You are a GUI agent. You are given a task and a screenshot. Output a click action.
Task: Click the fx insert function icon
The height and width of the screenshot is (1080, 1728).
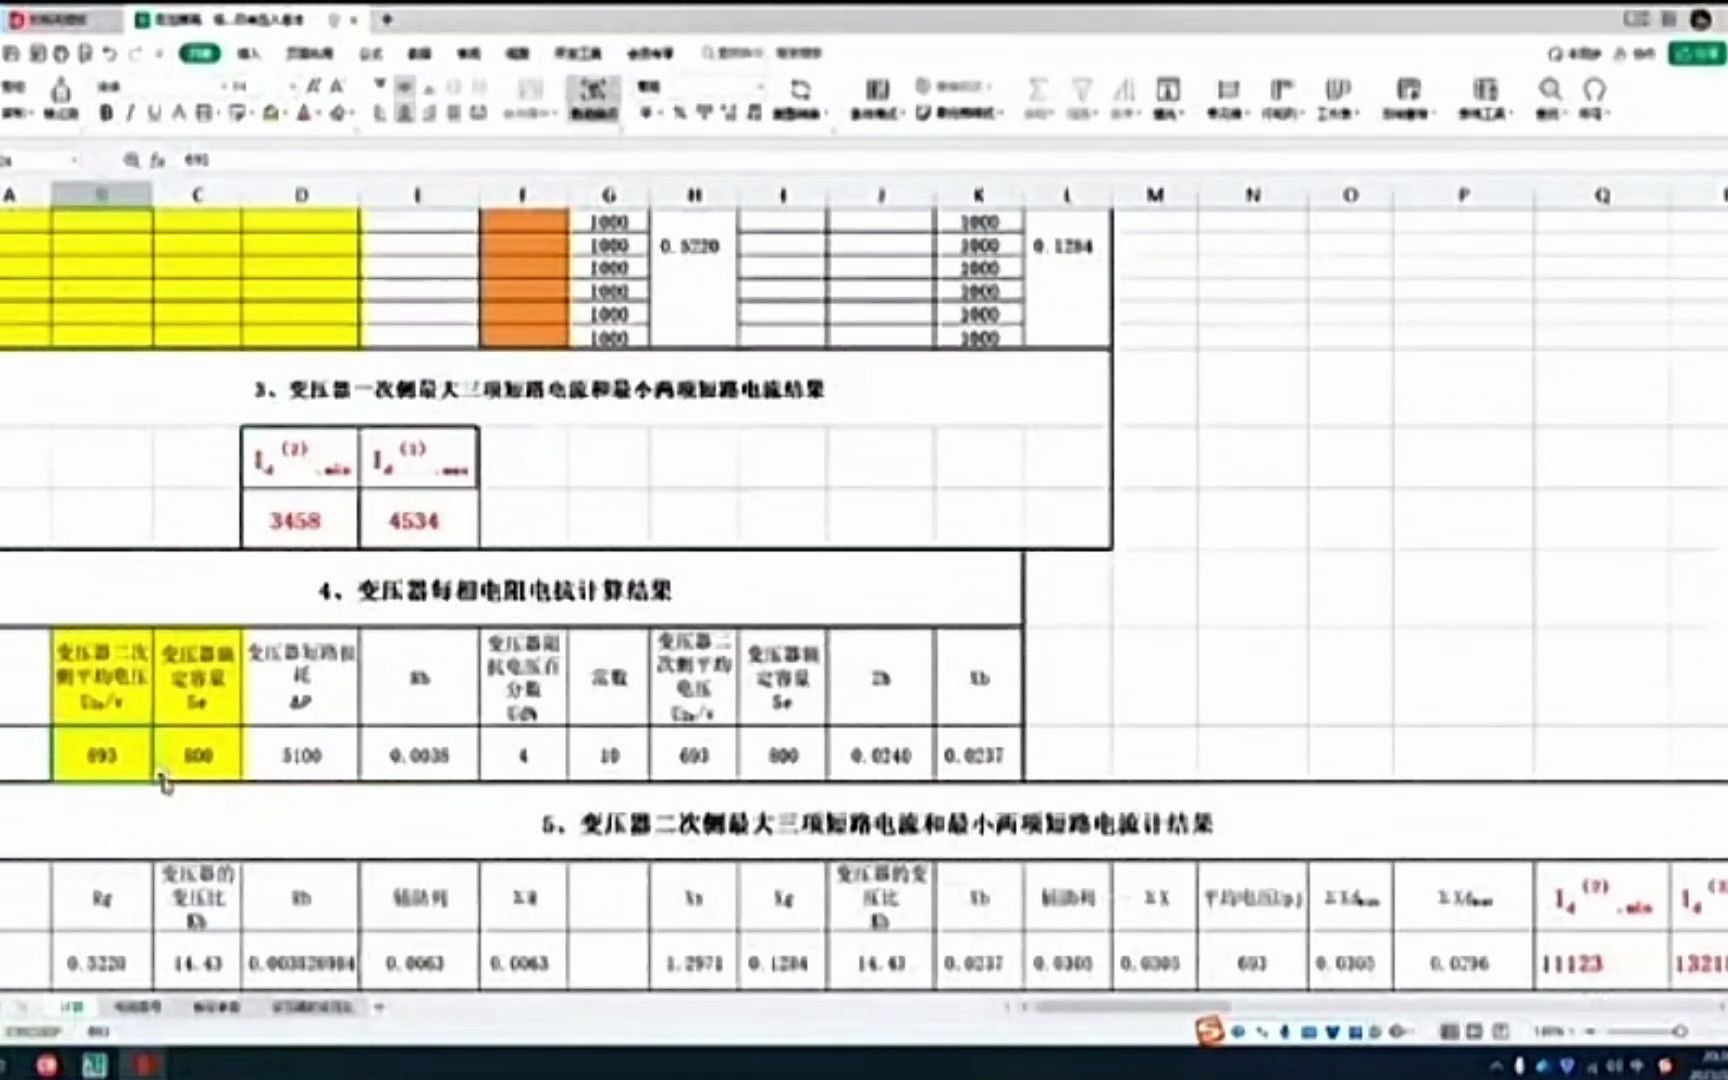pos(157,160)
